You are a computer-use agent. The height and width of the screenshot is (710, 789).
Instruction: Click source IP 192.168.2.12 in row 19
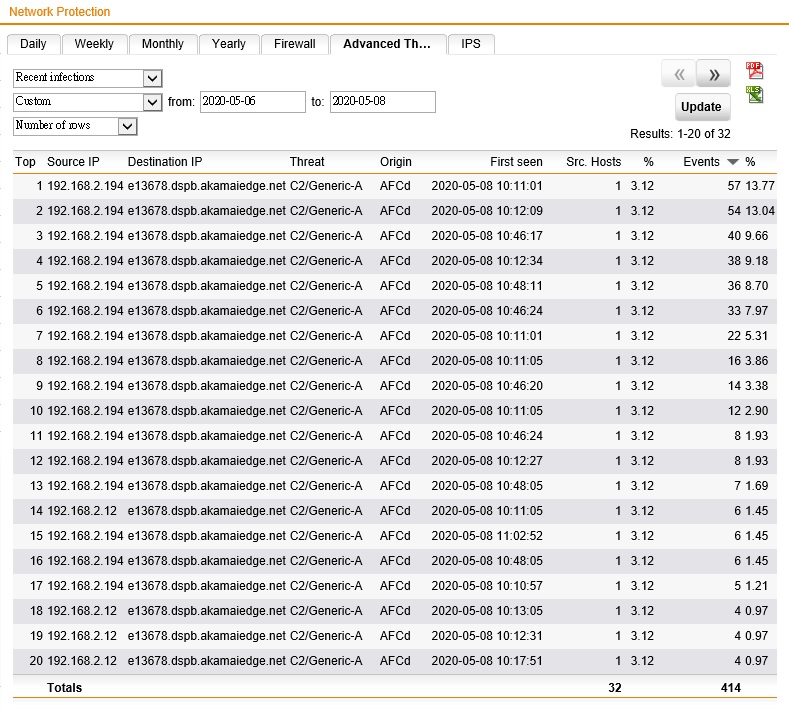pyautogui.click(x=82, y=636)
